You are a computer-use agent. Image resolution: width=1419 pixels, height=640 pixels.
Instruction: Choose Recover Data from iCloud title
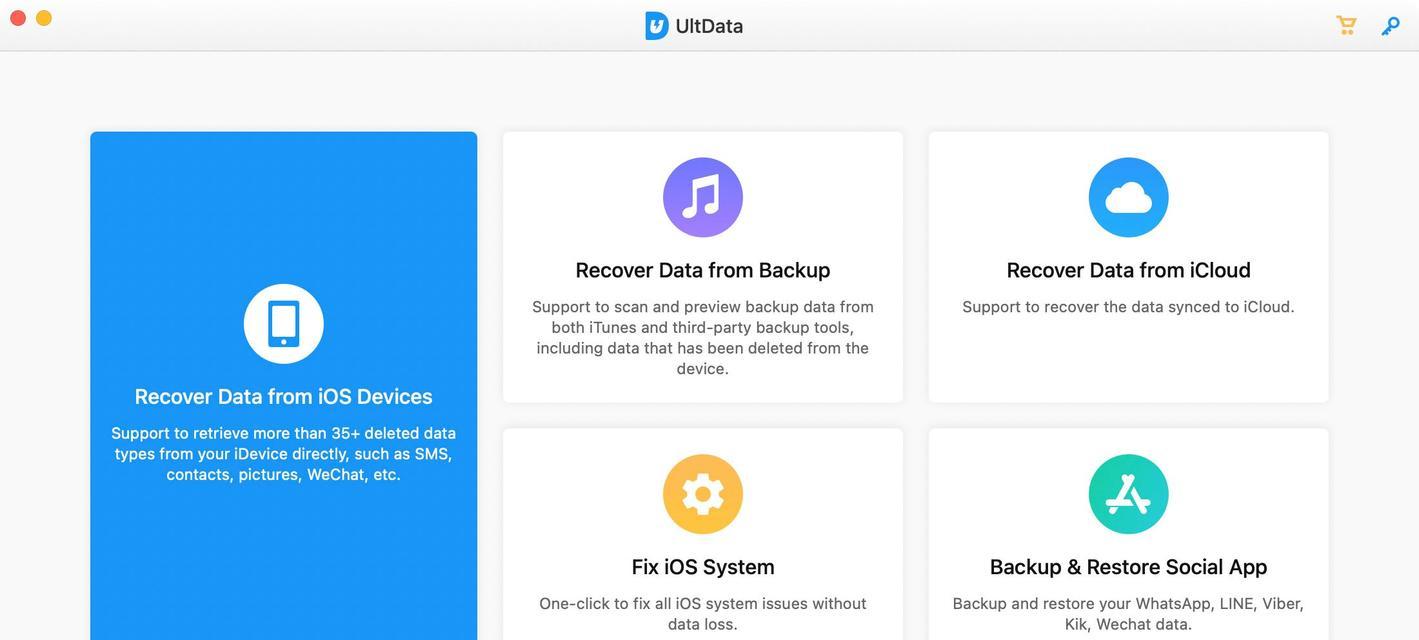(x=1129, y=270)
